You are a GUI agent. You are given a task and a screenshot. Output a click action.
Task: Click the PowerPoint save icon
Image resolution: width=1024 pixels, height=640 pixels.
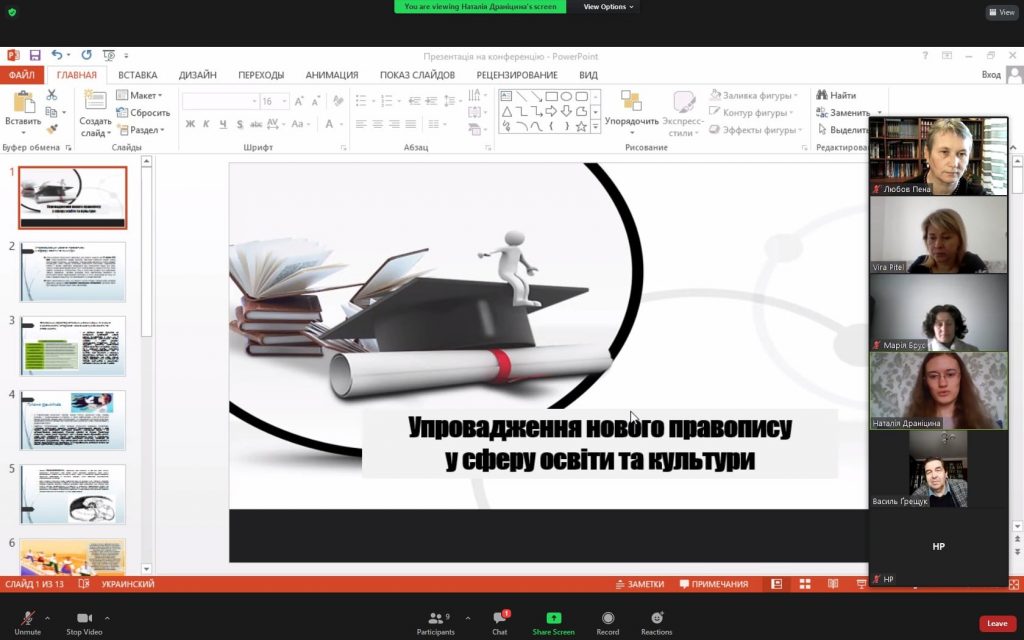(35, 56)
